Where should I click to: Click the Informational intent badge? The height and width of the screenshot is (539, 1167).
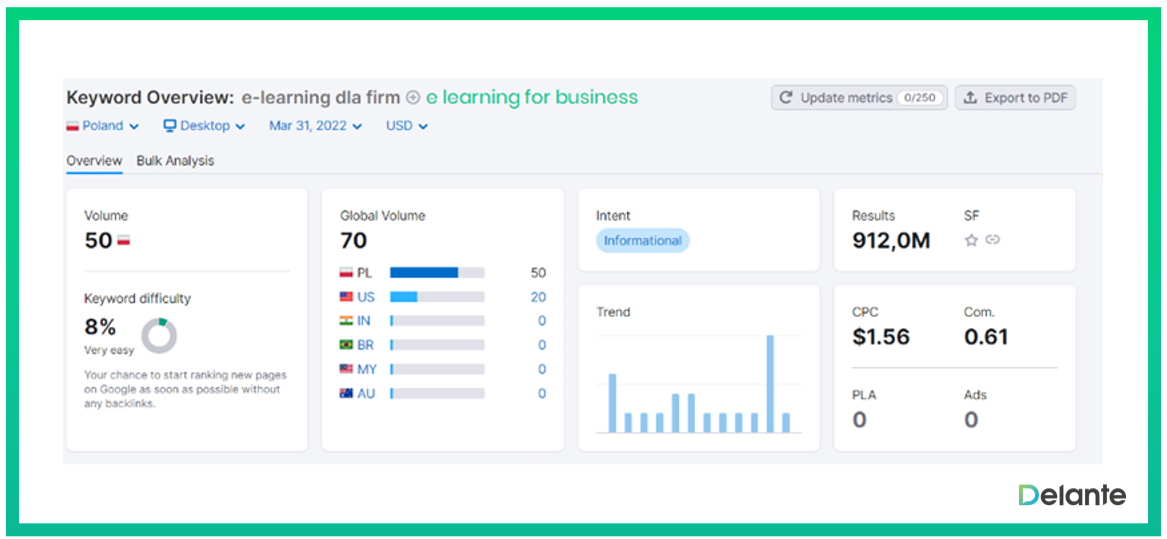pos(642,241)
